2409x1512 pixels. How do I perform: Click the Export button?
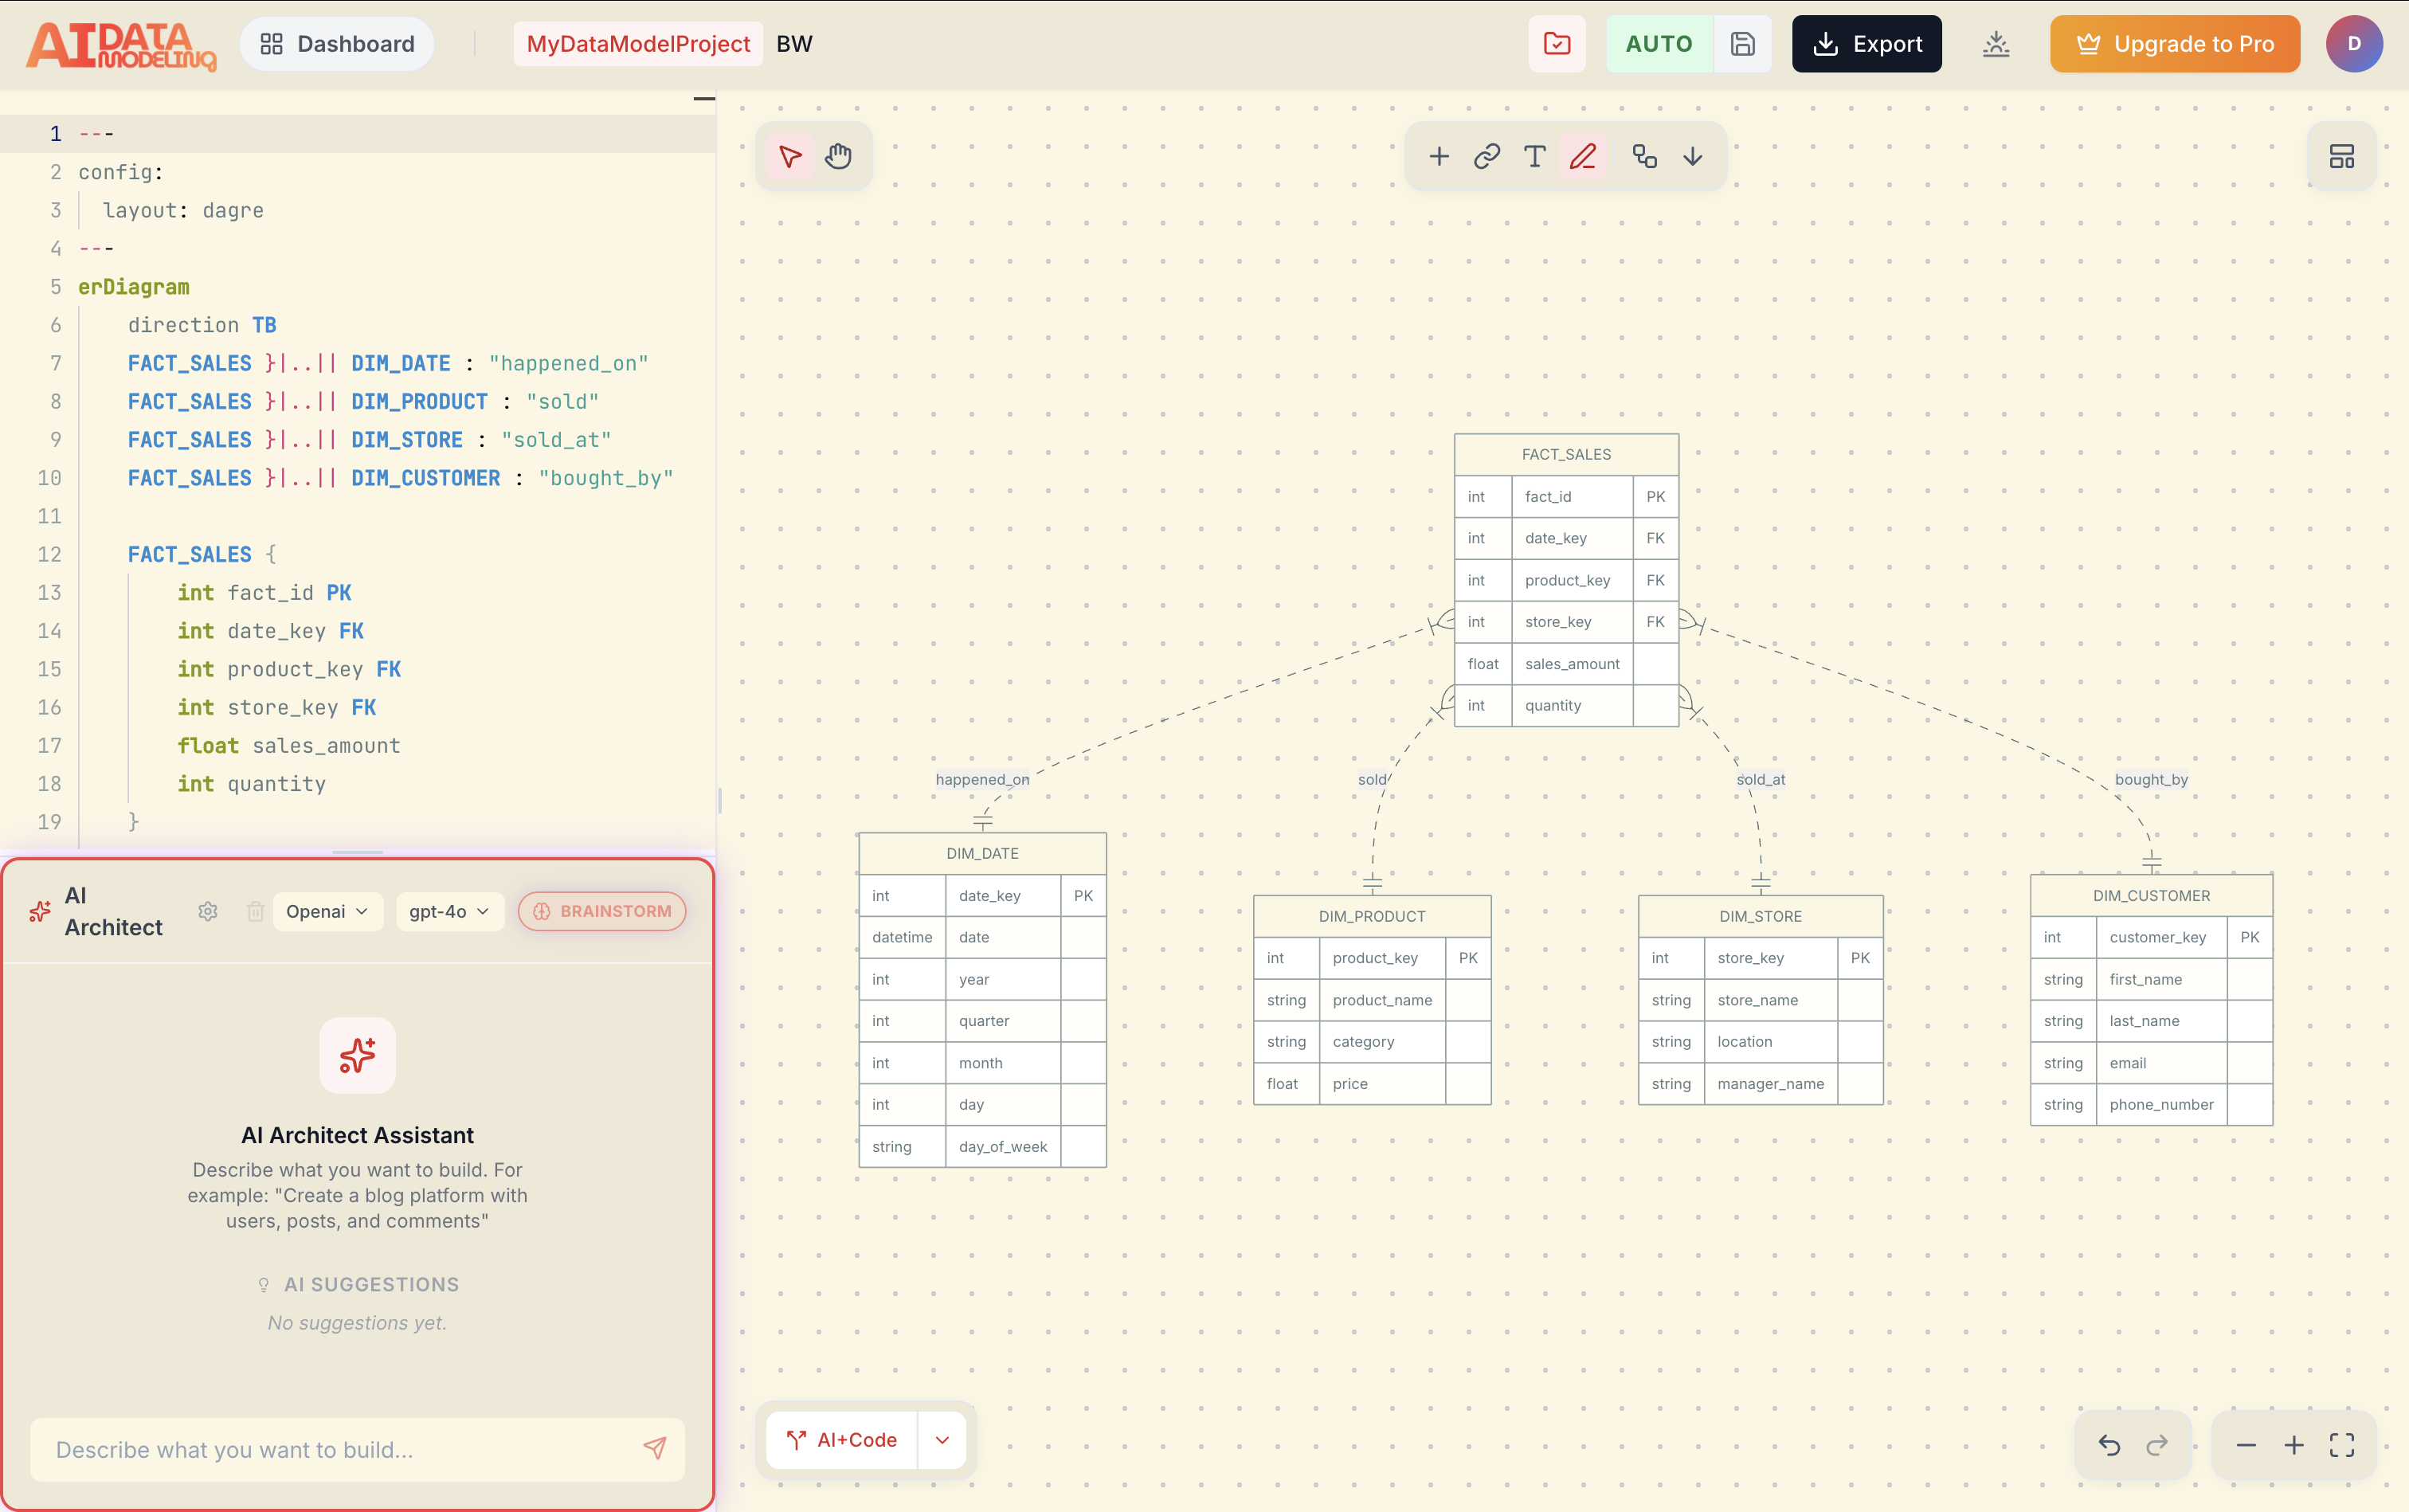click(1866, 44)
